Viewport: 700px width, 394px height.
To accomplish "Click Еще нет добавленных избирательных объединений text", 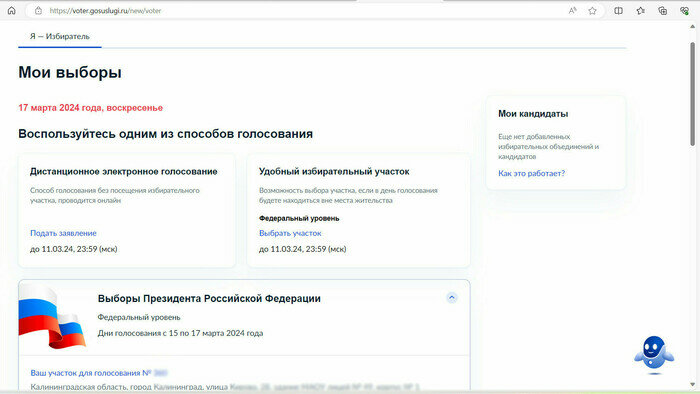I will tap(549, 146).
